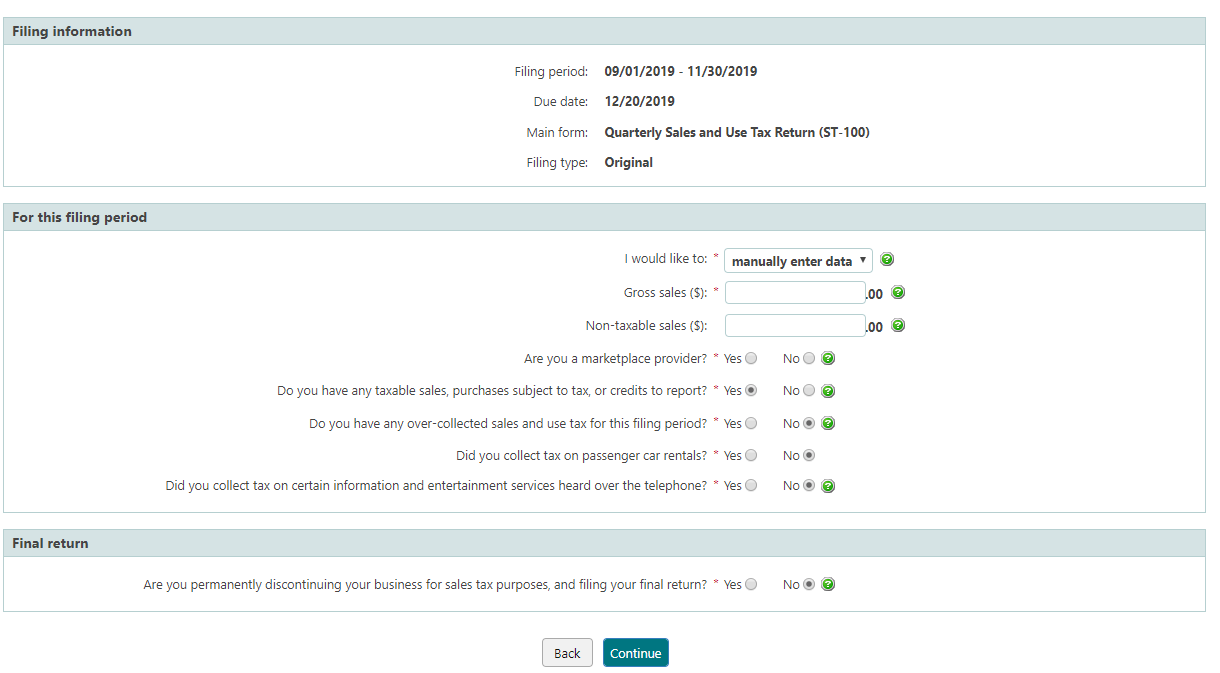The height and width of the screenshot is (673, 1220).
Task: Open help for telephone entertainment services question
Action: [828, 486]
